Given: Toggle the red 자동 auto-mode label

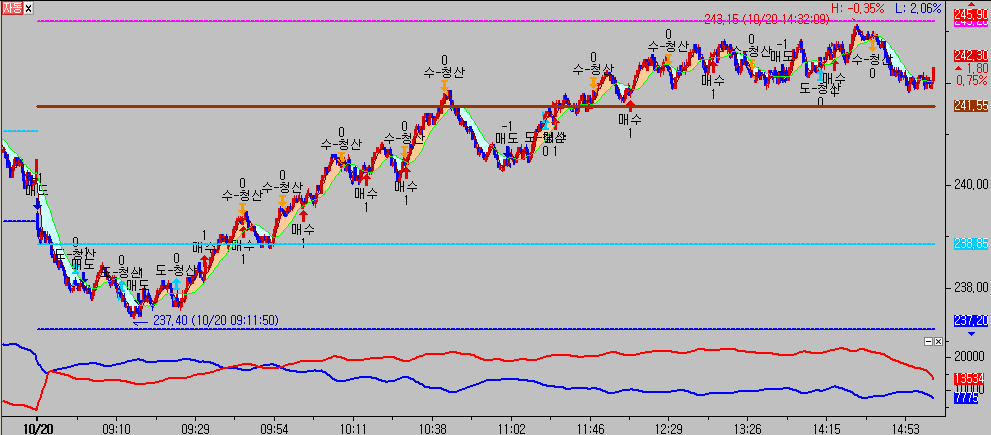Looking at the screenshot, I should (12, 9).
